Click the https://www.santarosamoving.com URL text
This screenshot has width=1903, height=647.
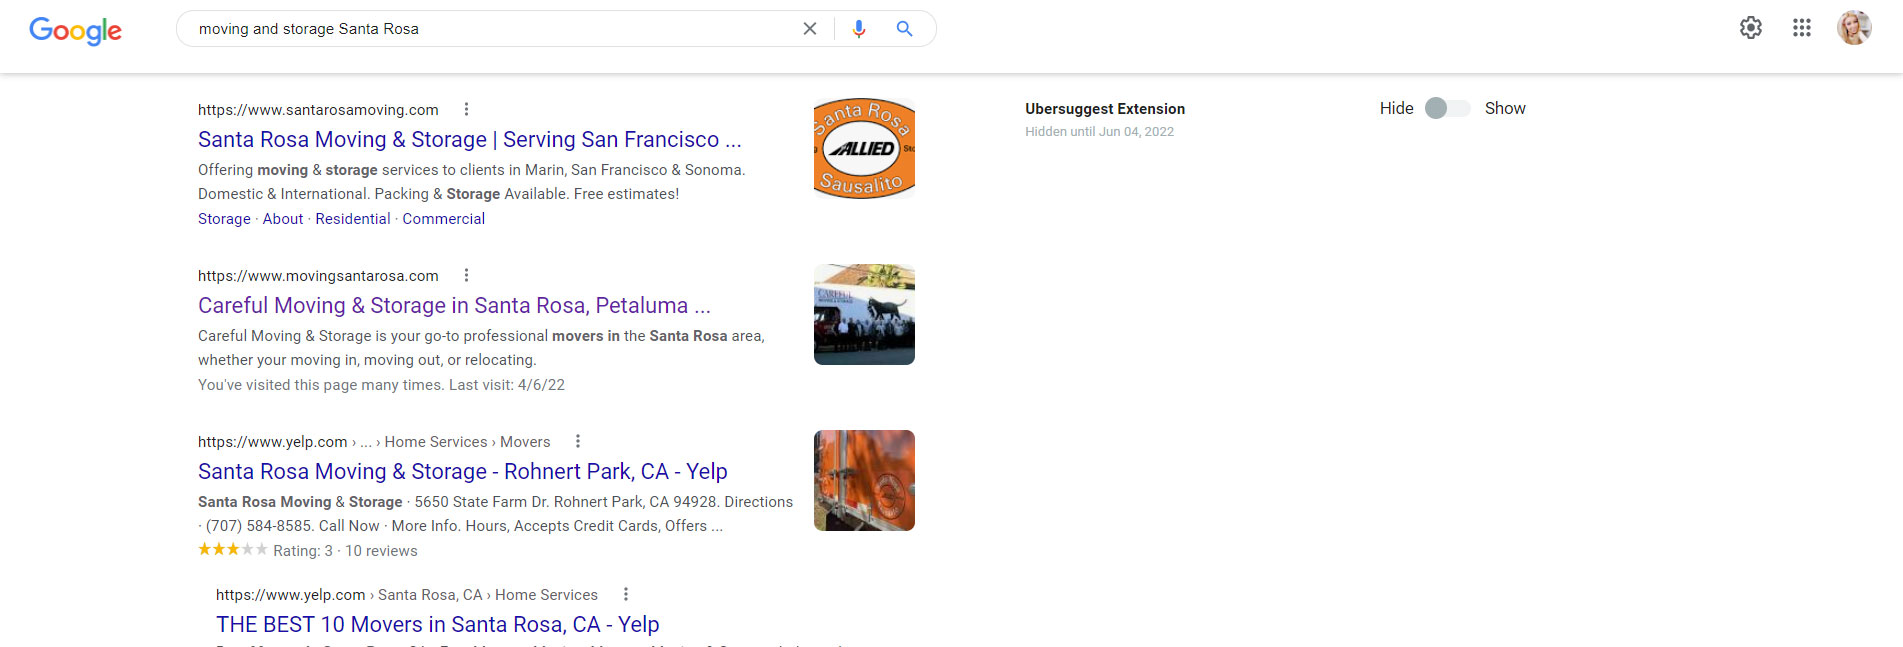[x=318, y=110]
